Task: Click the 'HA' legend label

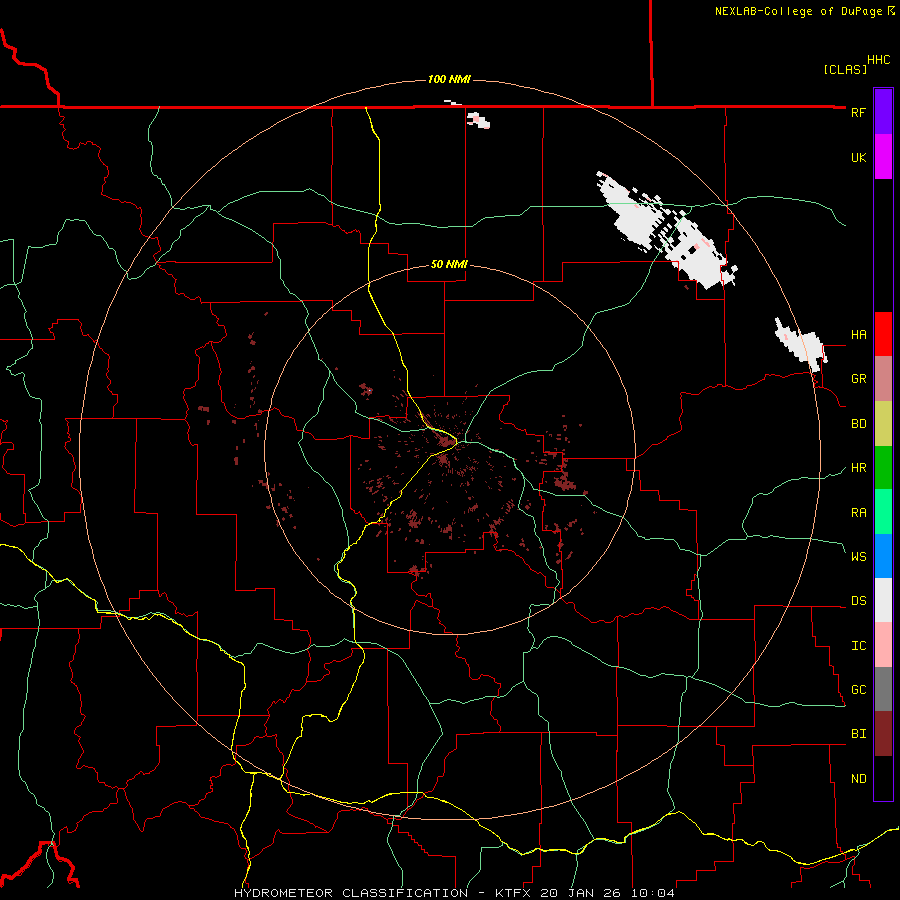Action: pyautogui.click(x=858, y=335)
